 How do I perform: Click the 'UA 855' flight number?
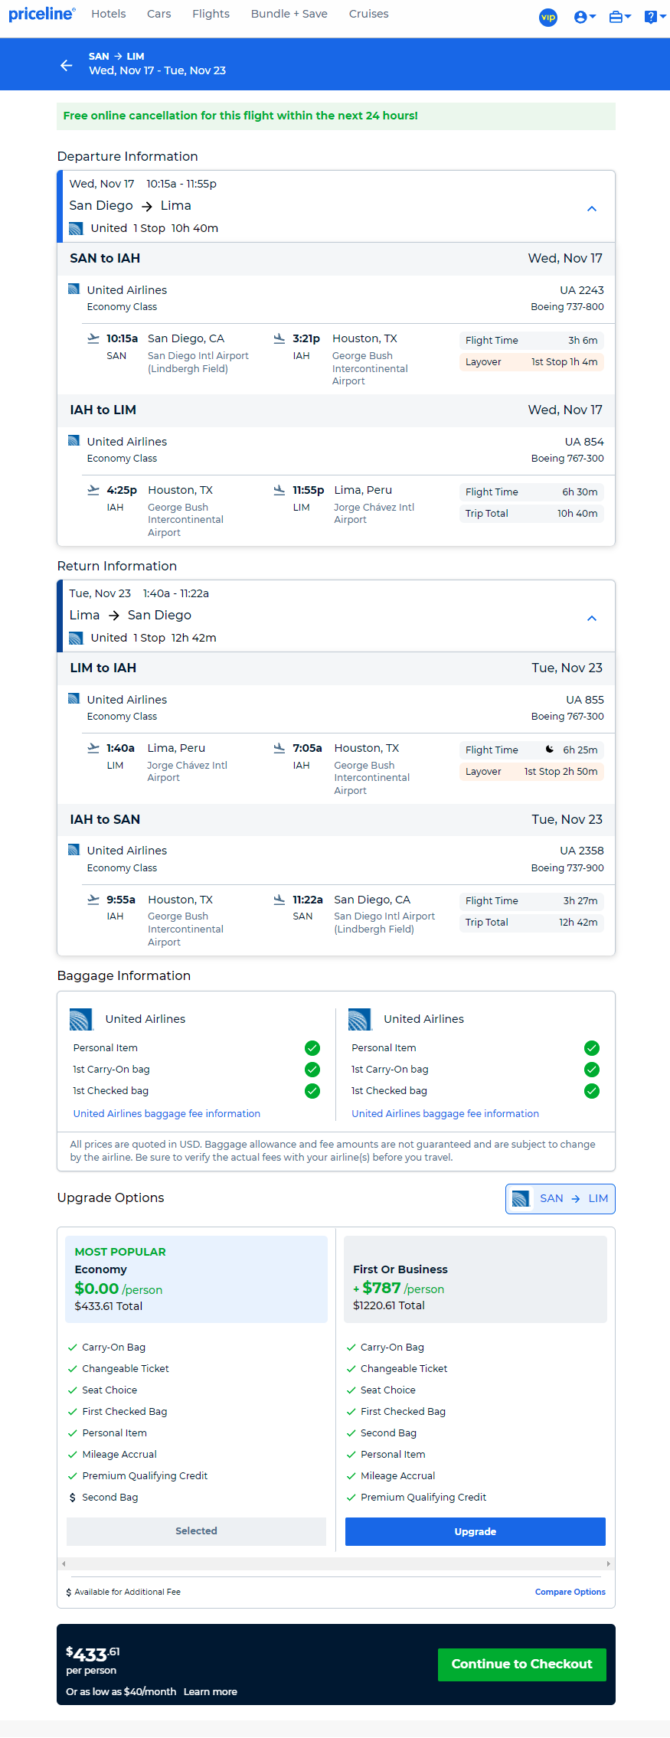point(585,700)
